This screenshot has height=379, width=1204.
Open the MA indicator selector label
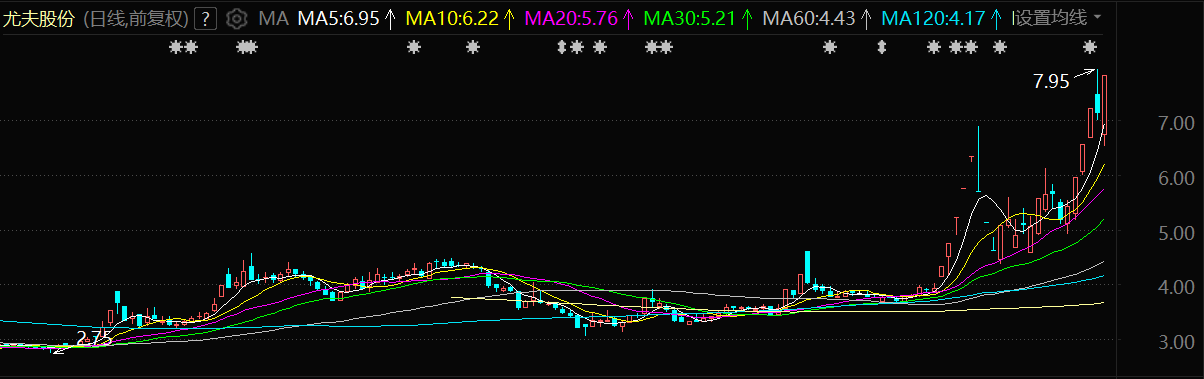click(273, 18)
